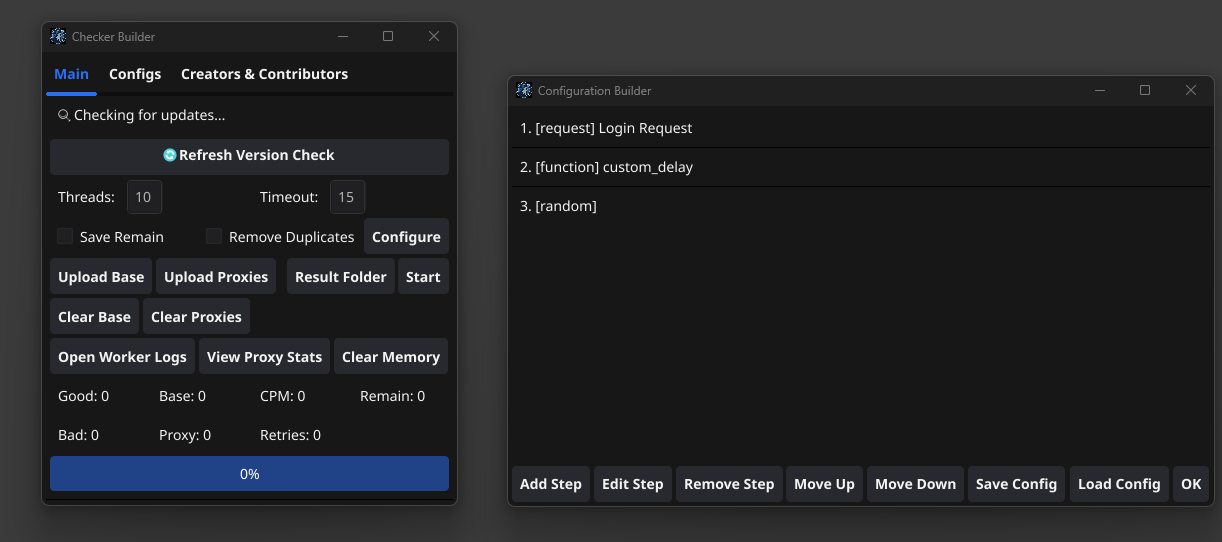Select step 3 random
Image resolution: width=1222 pixels, height=542 pixels.
pyautogui.click(x=861, y=206)
